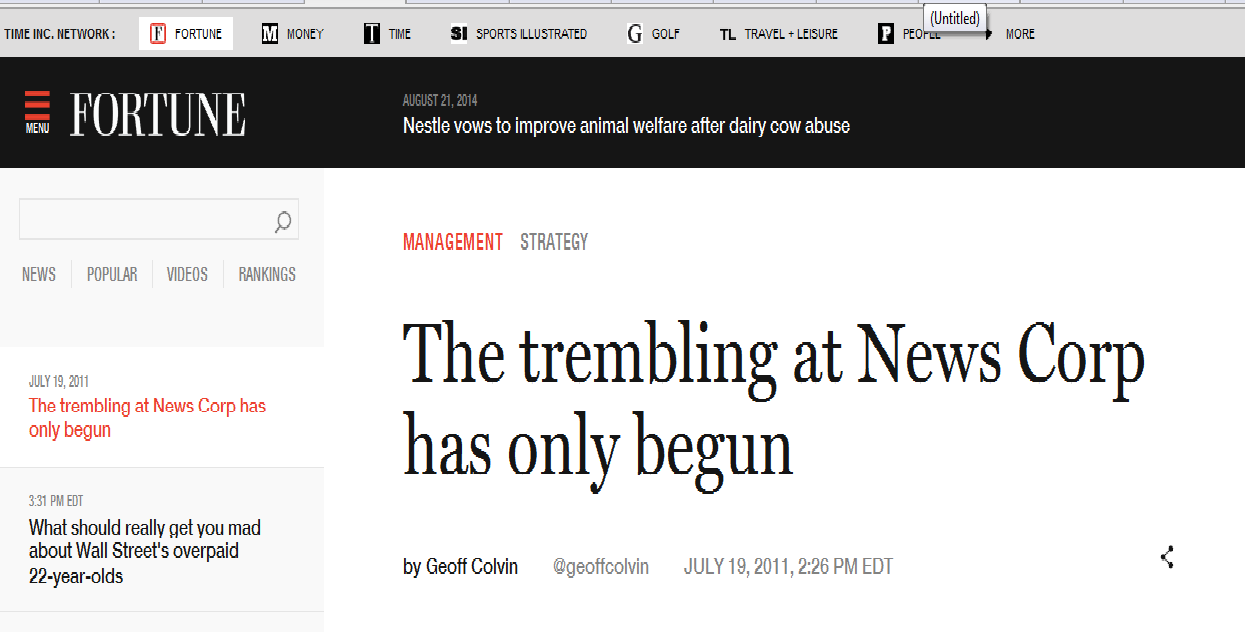The height and width of the screenshot is (632, 1245).
Task: Click the MANAGEMENT category label
Action: pyautogui.click(x=453, y=241)
